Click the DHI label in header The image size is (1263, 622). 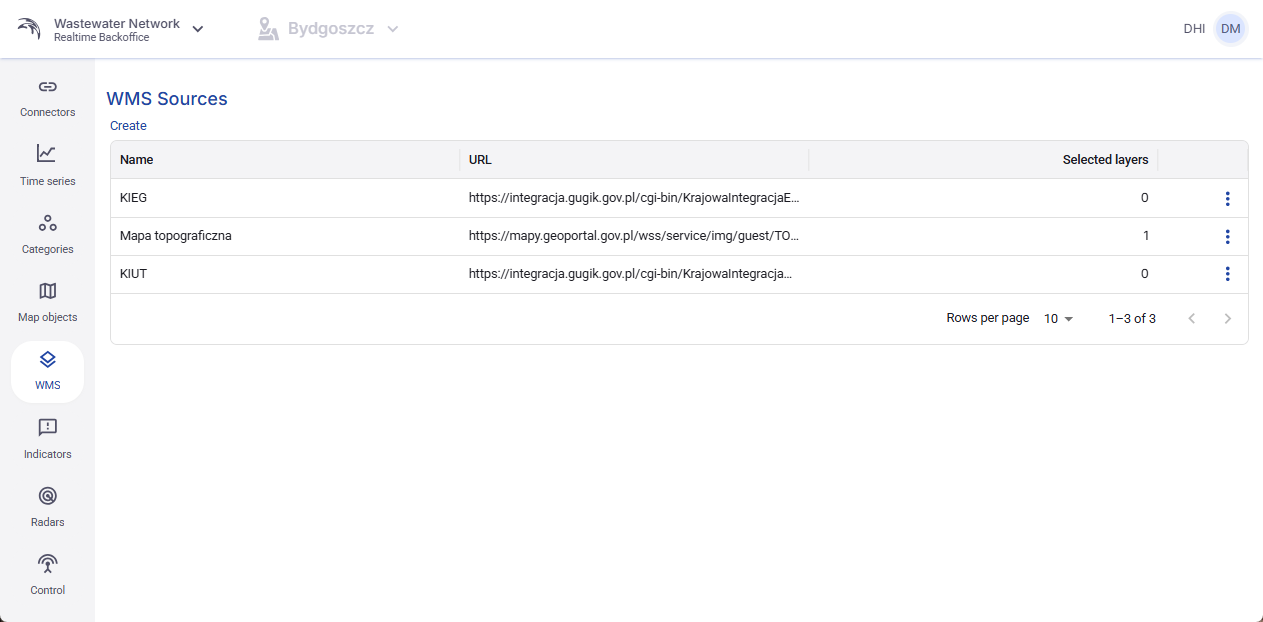point(1194,29)
